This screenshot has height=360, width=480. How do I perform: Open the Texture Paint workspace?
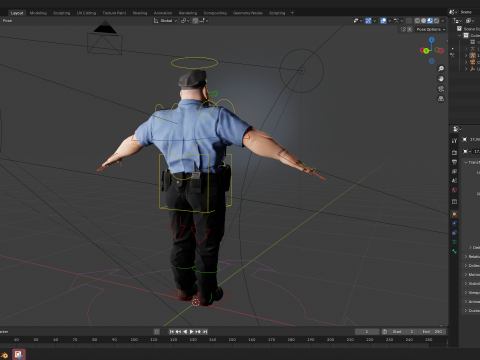114,13
